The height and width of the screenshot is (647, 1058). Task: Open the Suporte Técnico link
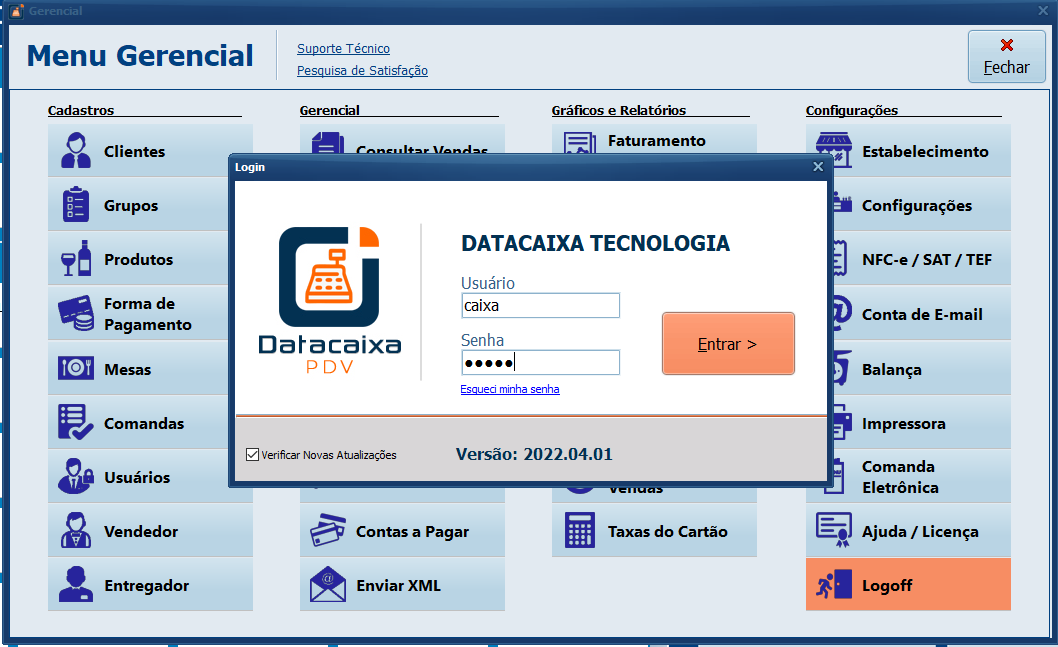coord(343,48)
